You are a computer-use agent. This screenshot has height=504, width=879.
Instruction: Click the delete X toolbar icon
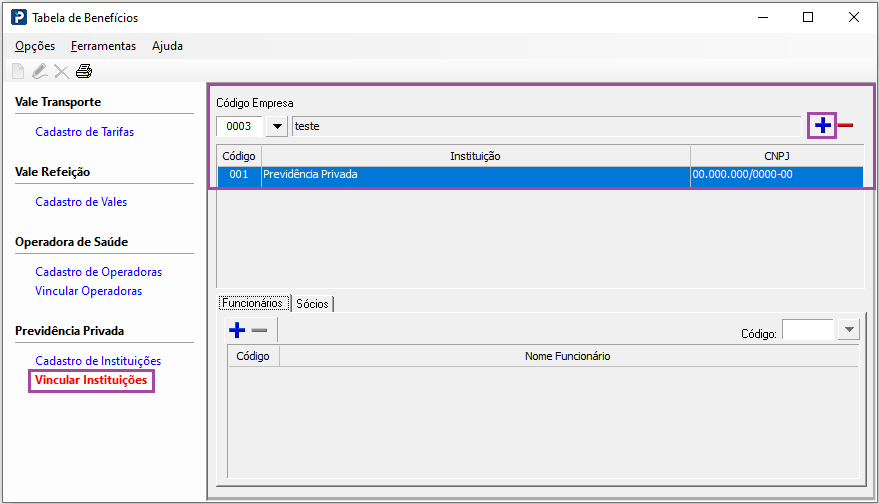pyautogui.click(x=61, y=72)
